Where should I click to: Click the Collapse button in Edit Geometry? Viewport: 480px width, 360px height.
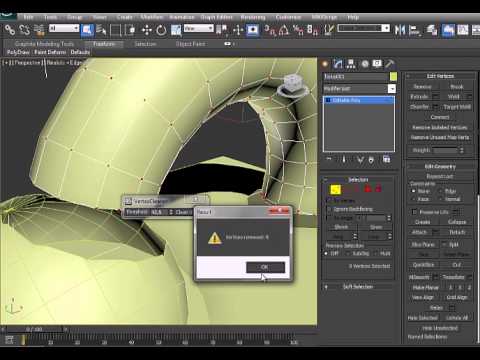[457, 222]
